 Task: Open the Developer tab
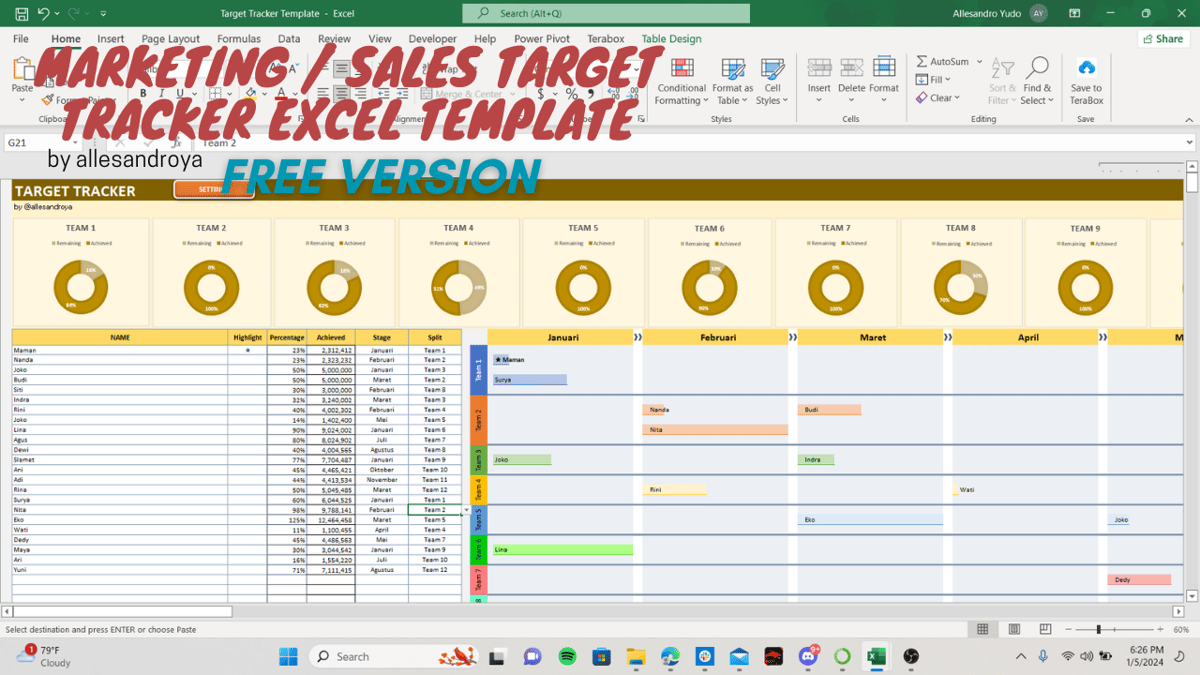click(x=433, y=39)
